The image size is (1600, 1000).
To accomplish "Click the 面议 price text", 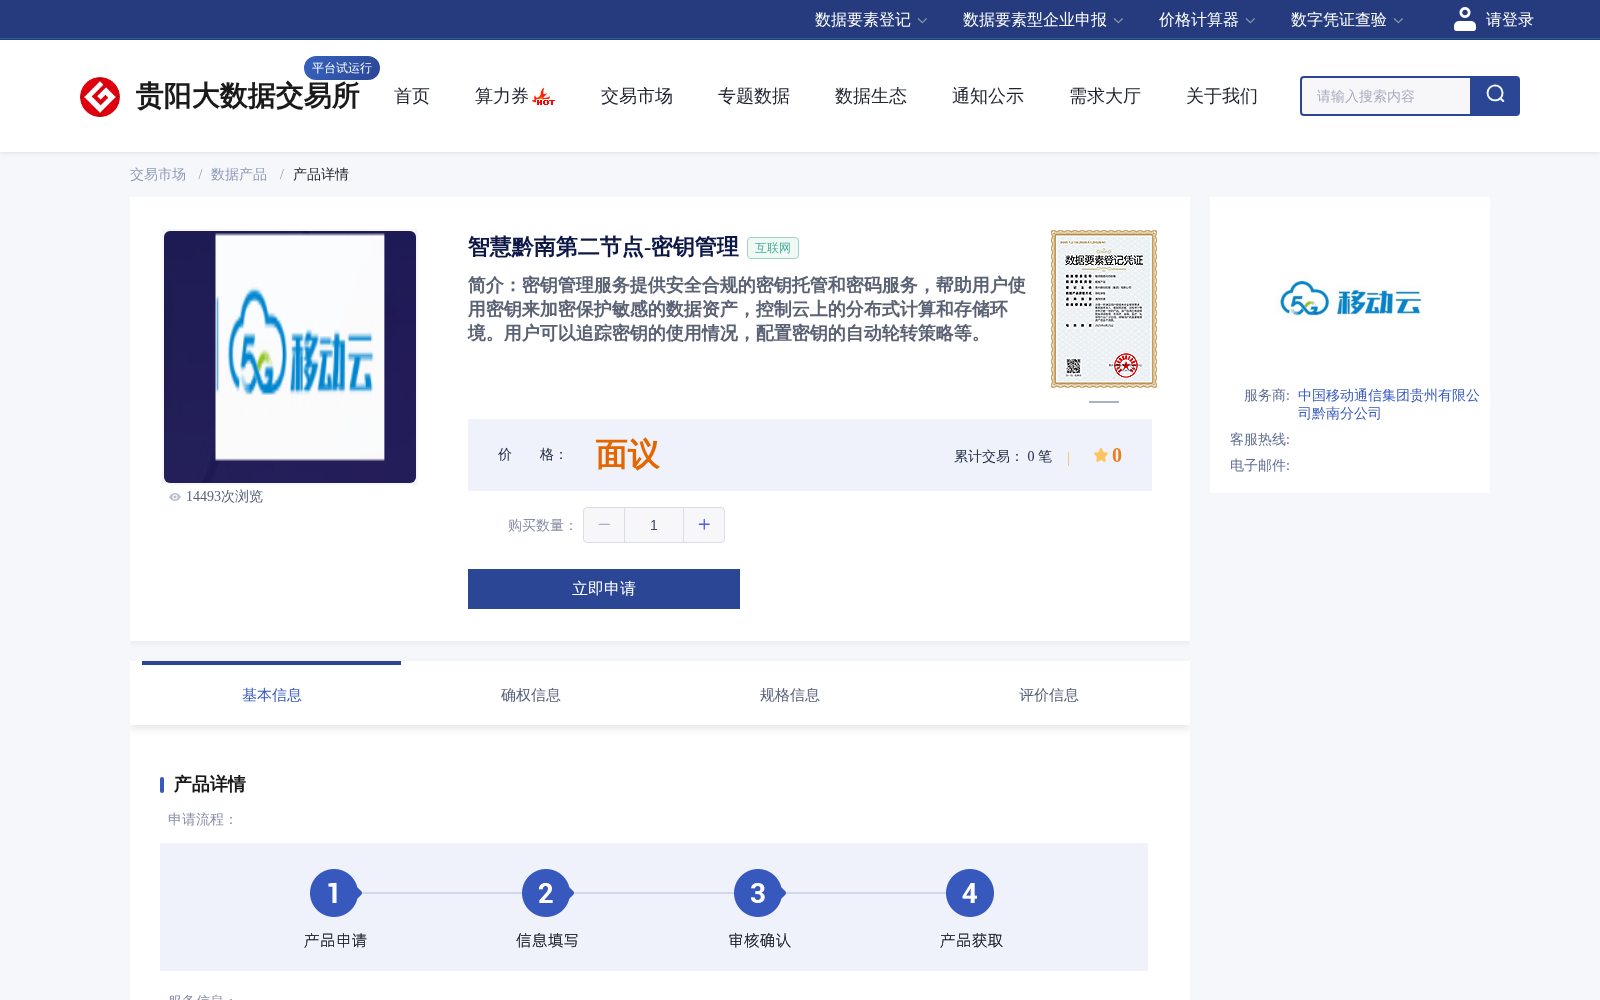I will 628,455.
